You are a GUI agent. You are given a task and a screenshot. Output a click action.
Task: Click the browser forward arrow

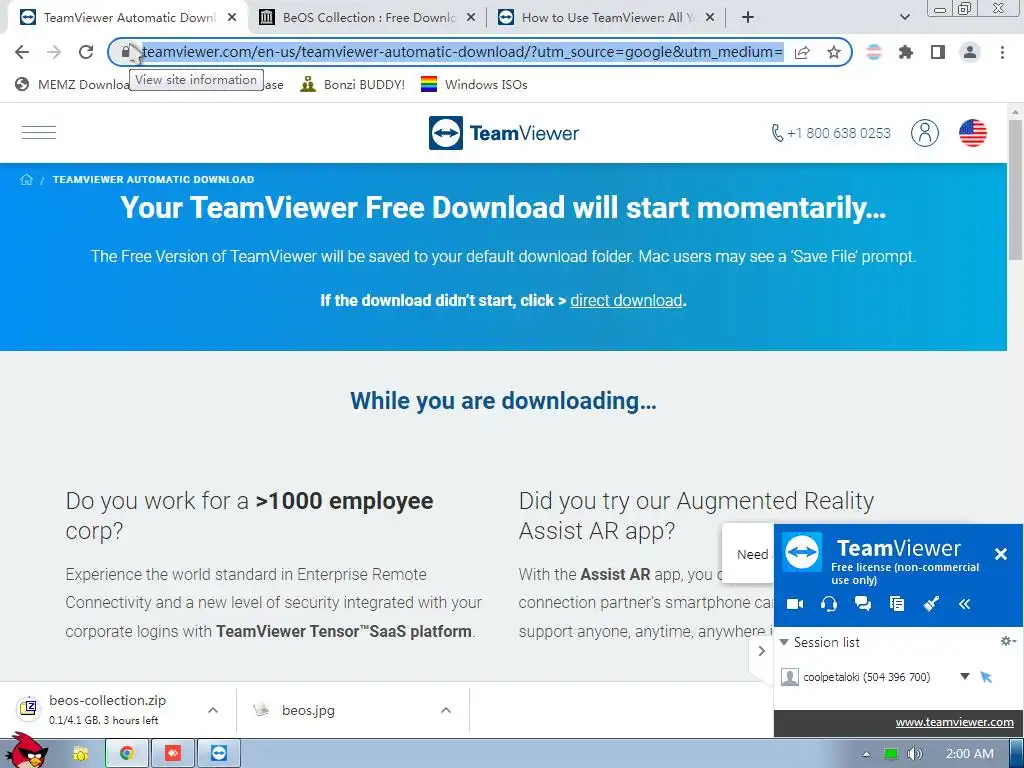tap(54, 52)
